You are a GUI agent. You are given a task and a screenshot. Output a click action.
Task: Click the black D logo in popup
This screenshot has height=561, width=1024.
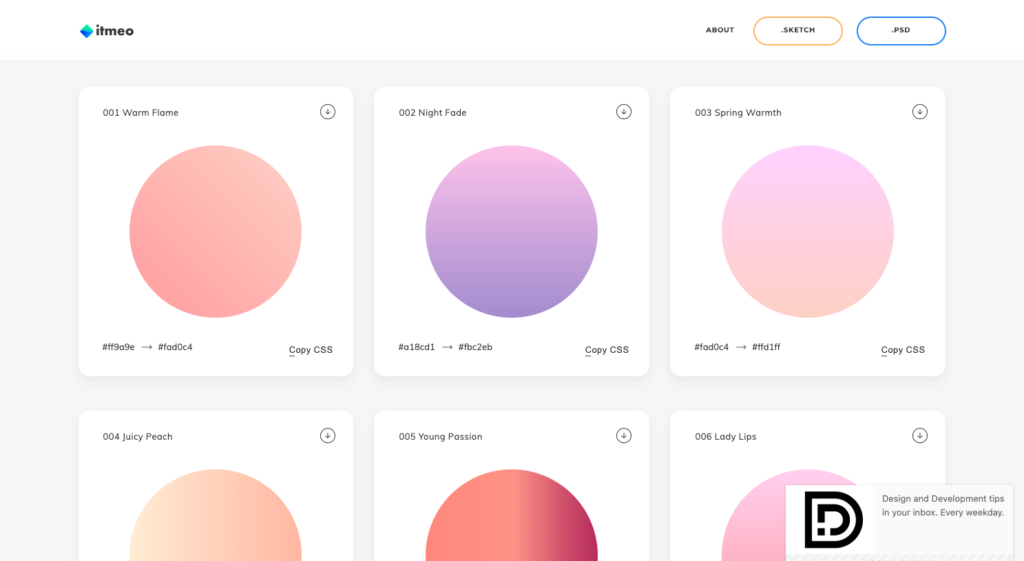[x=833, y=519]
